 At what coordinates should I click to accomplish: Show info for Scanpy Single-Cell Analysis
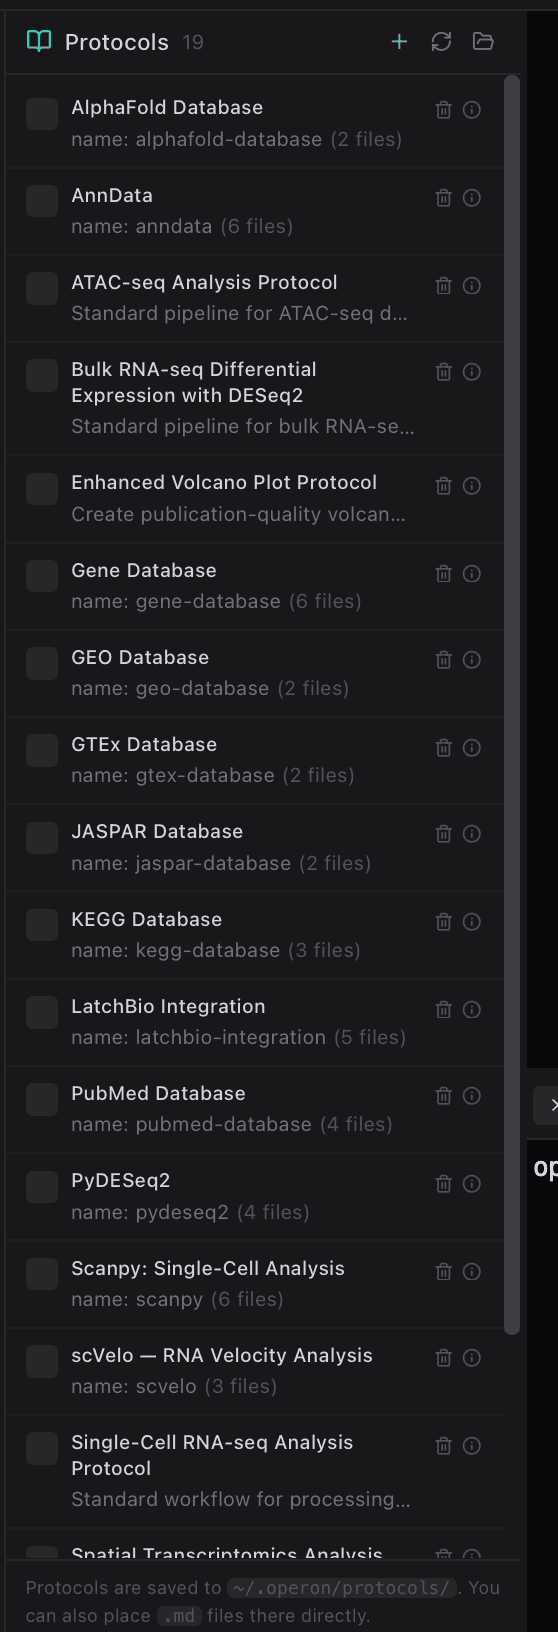[x=472, y=1272]
